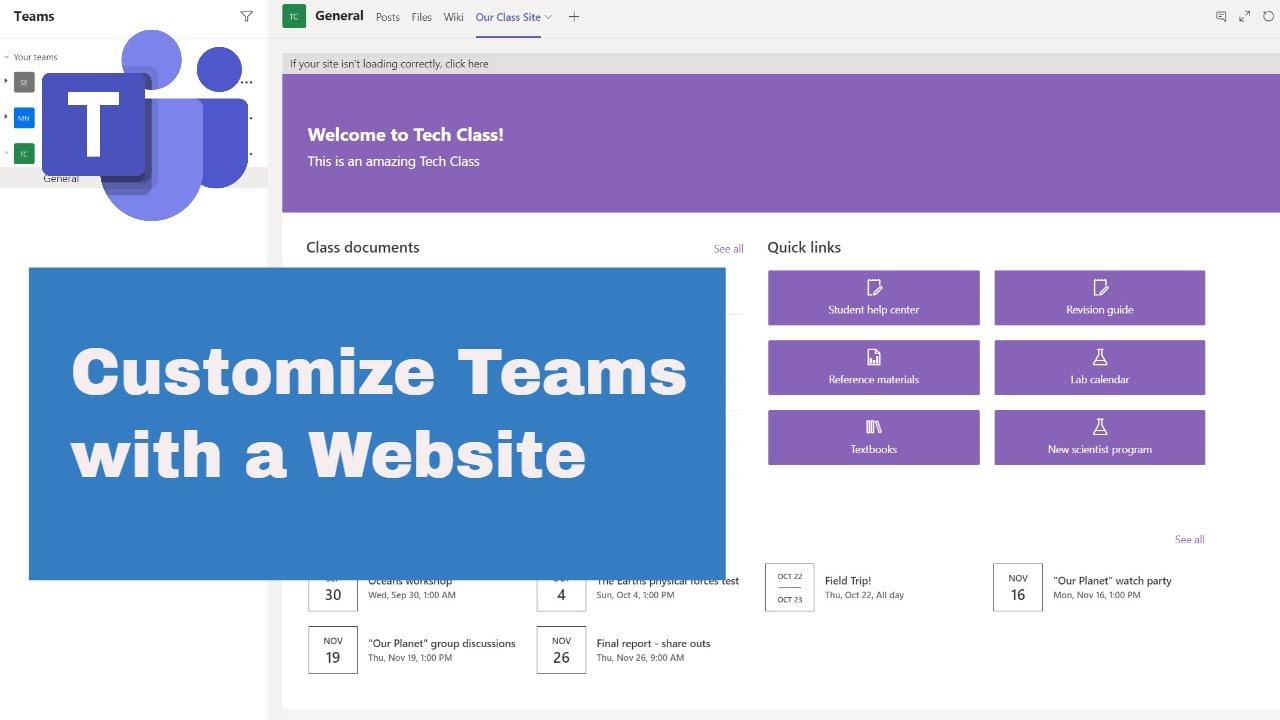Open the "Our Planet" group discussions event title

click(x=442, y=644)
